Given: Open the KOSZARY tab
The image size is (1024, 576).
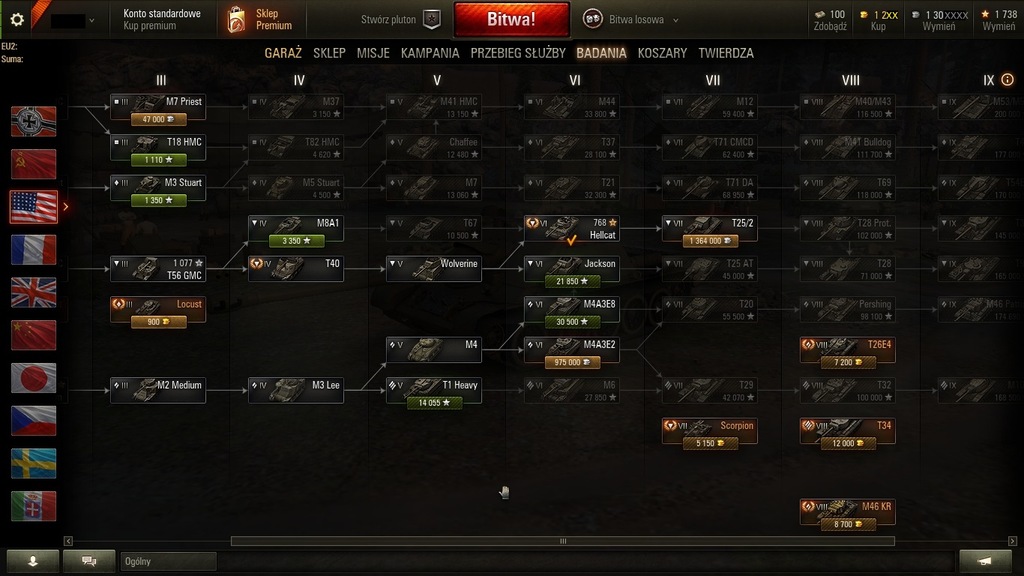Looking at the screenshot, I should click(662, 53).
